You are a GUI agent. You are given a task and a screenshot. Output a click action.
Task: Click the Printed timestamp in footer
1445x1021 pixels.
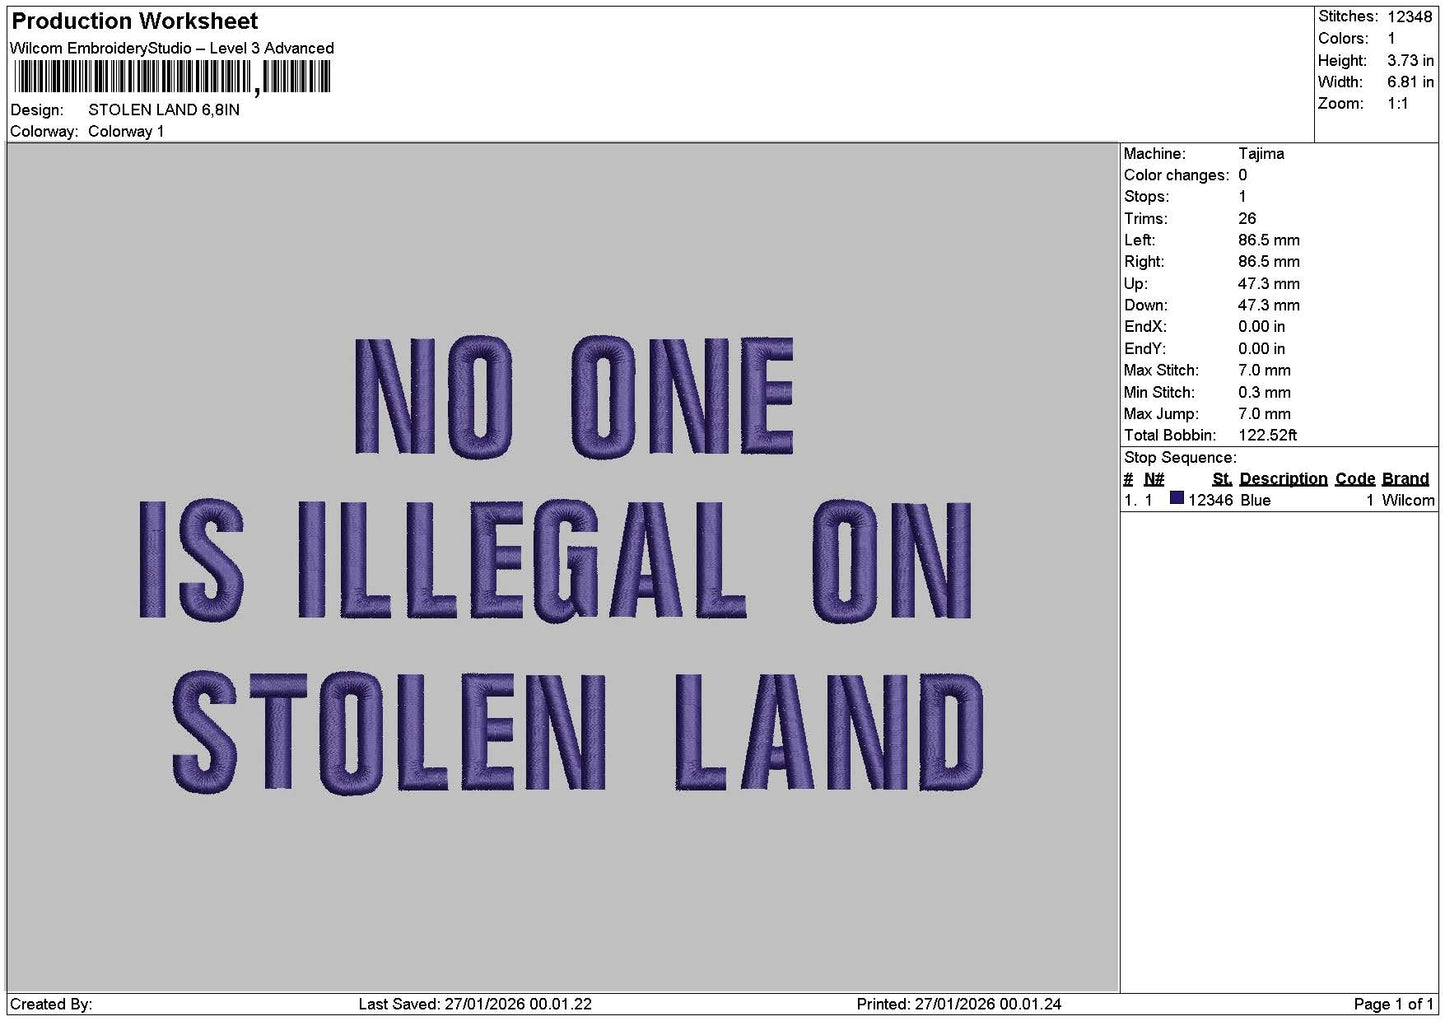(x=959, y=1004)
